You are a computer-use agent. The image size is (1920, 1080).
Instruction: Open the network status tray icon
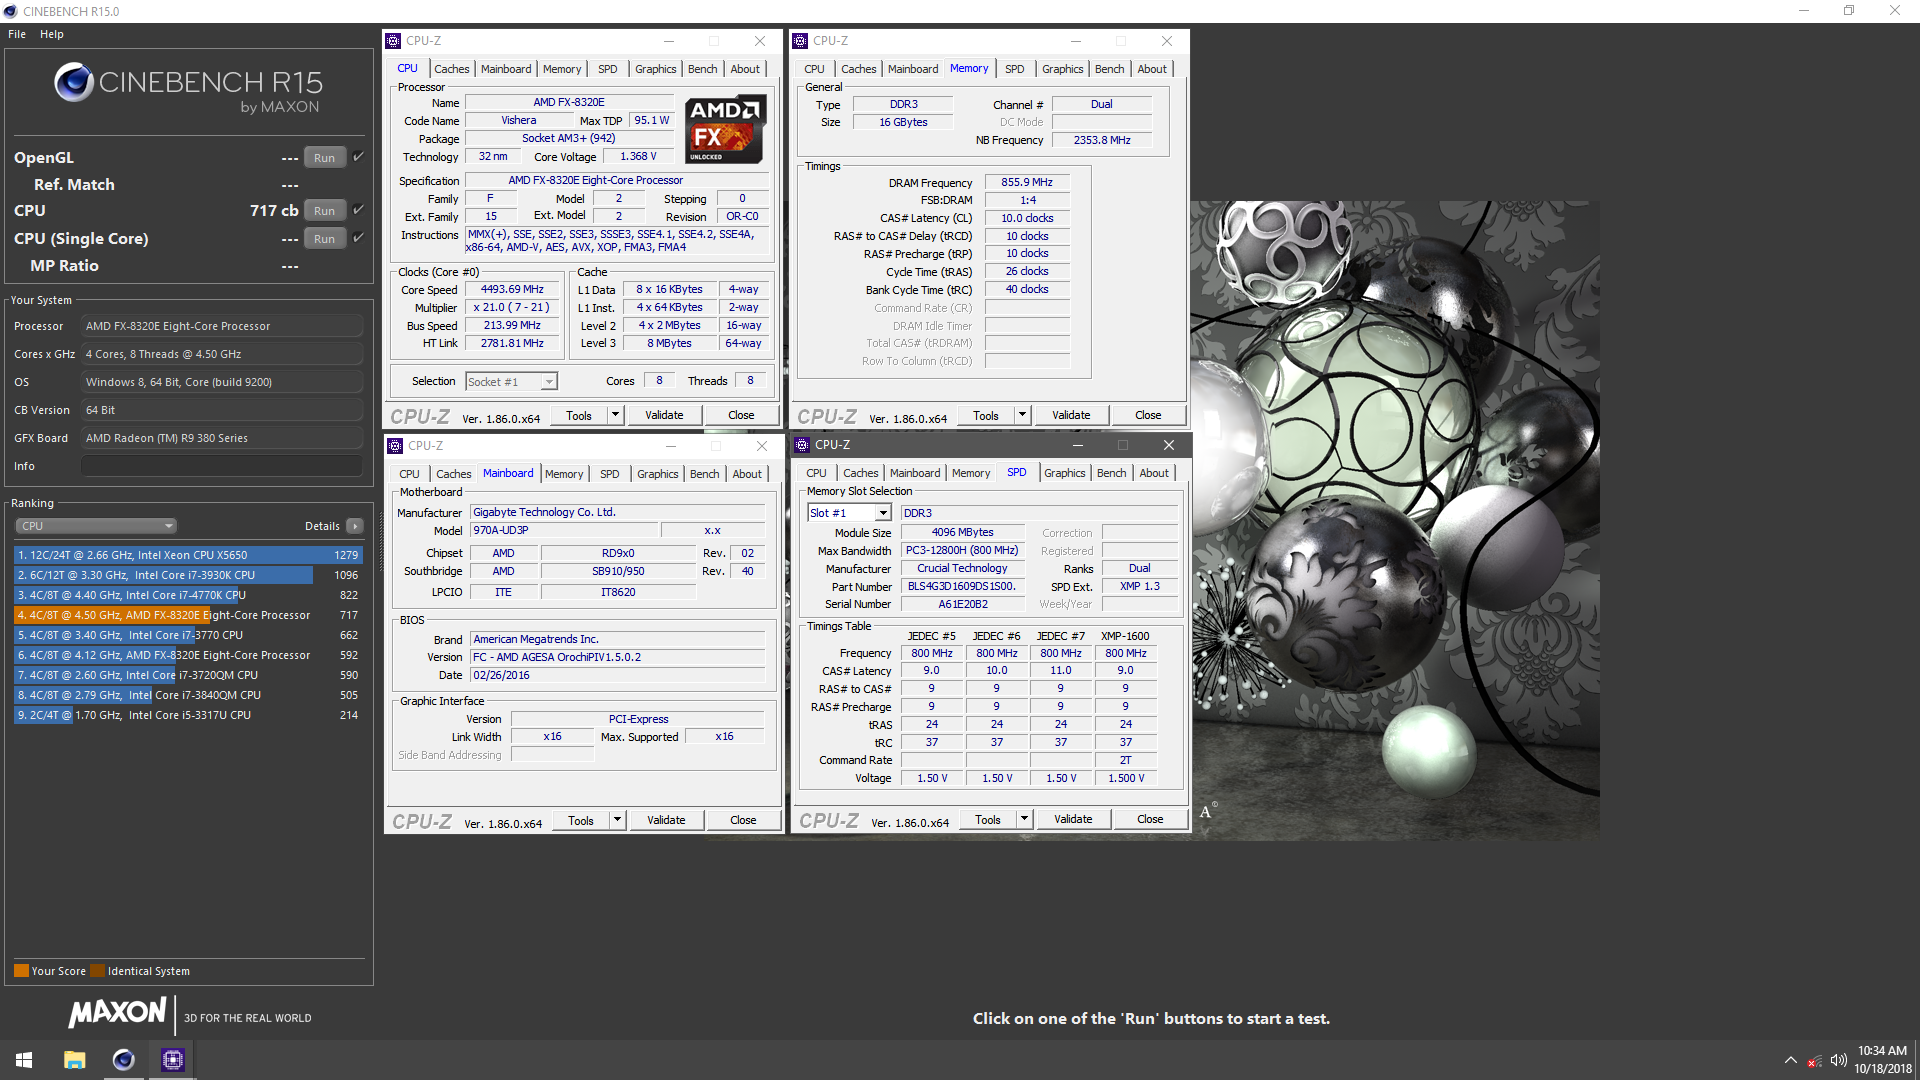pyautogui.click(x=1814, y=1060)
